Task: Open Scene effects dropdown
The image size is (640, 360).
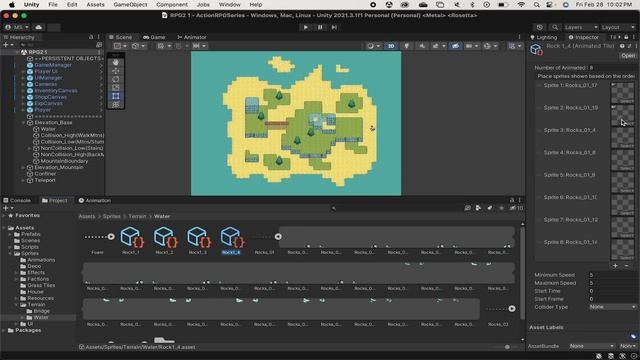Action: [x=438, y=46]
